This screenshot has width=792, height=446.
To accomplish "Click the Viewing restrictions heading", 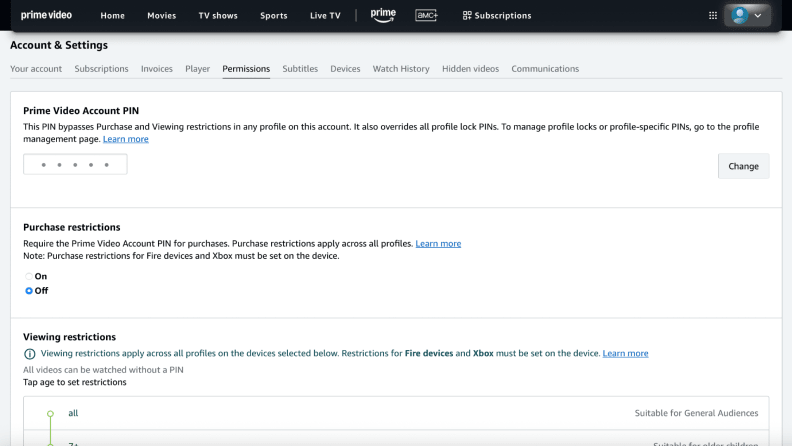I will click(x=70, y=337).
